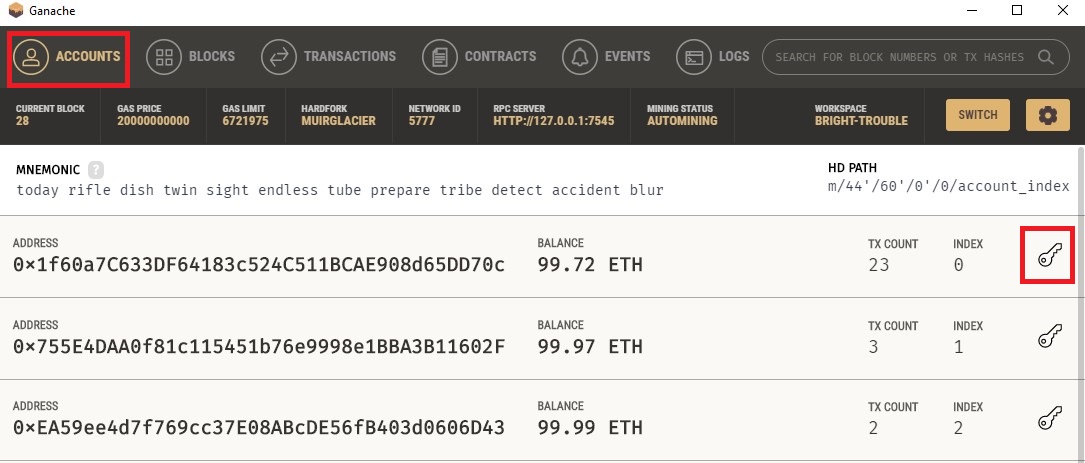The image size is (1085, 463).
Task: Select address 0×1f60a7C633DF64183c524C511BCAE908d65DD70c
Action: 259,264
